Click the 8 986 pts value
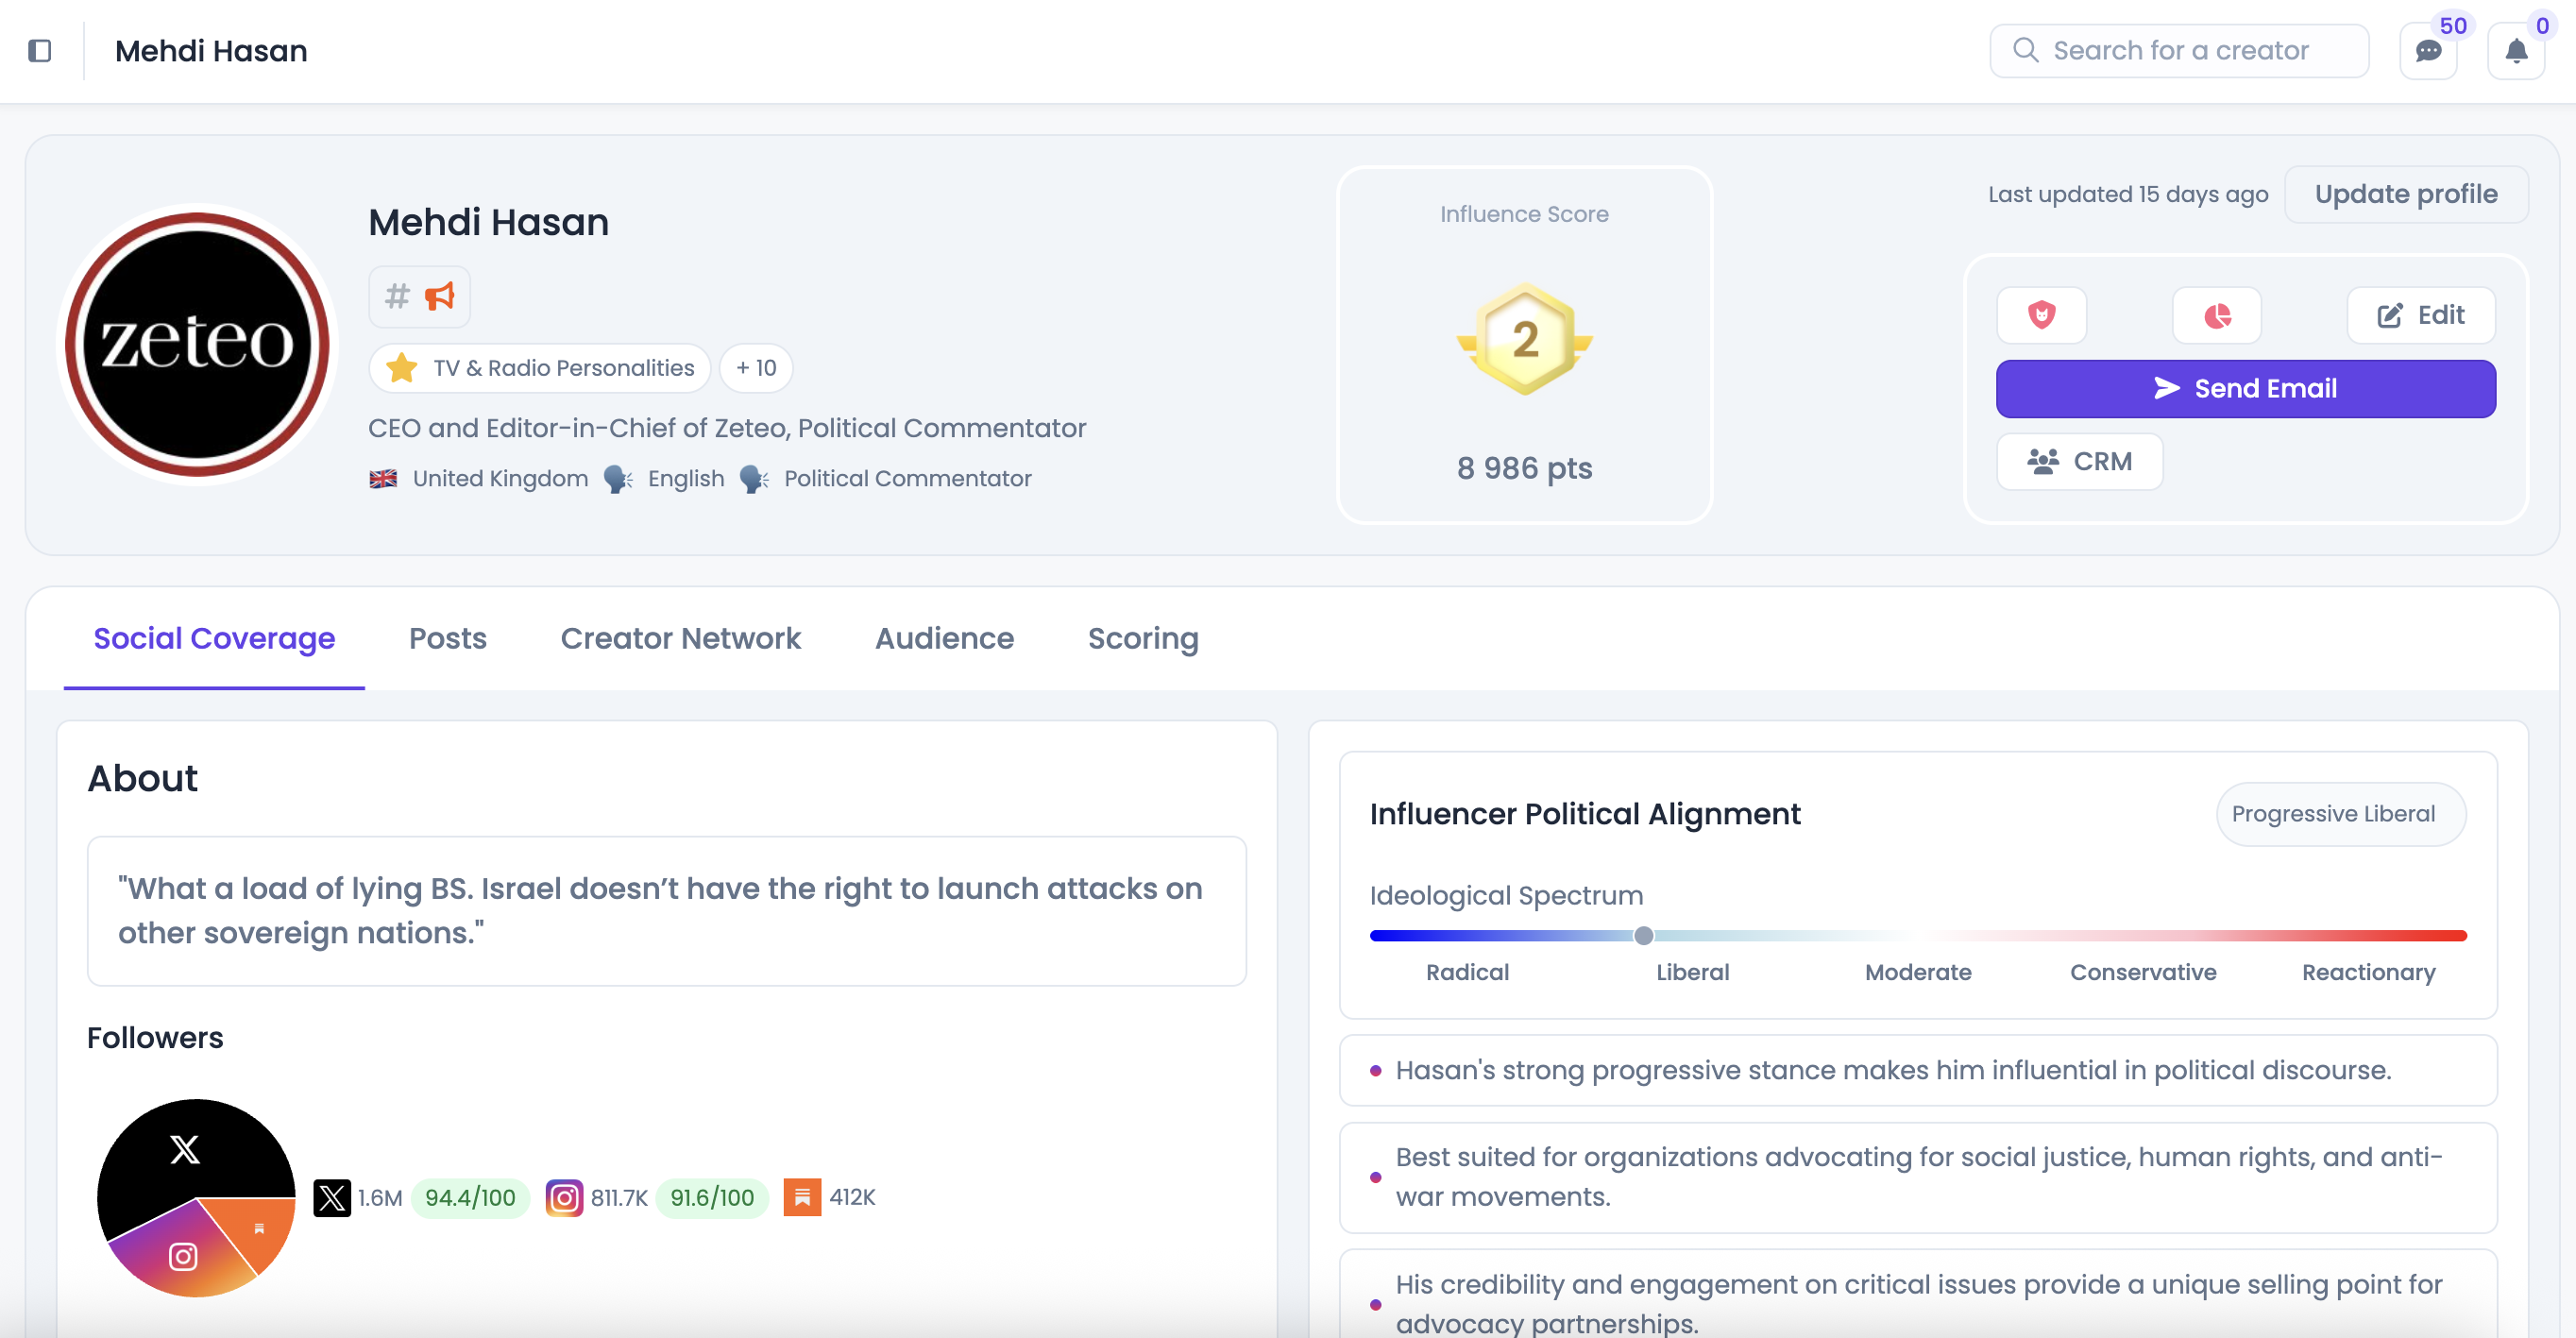 click(x=1524, y=468)
